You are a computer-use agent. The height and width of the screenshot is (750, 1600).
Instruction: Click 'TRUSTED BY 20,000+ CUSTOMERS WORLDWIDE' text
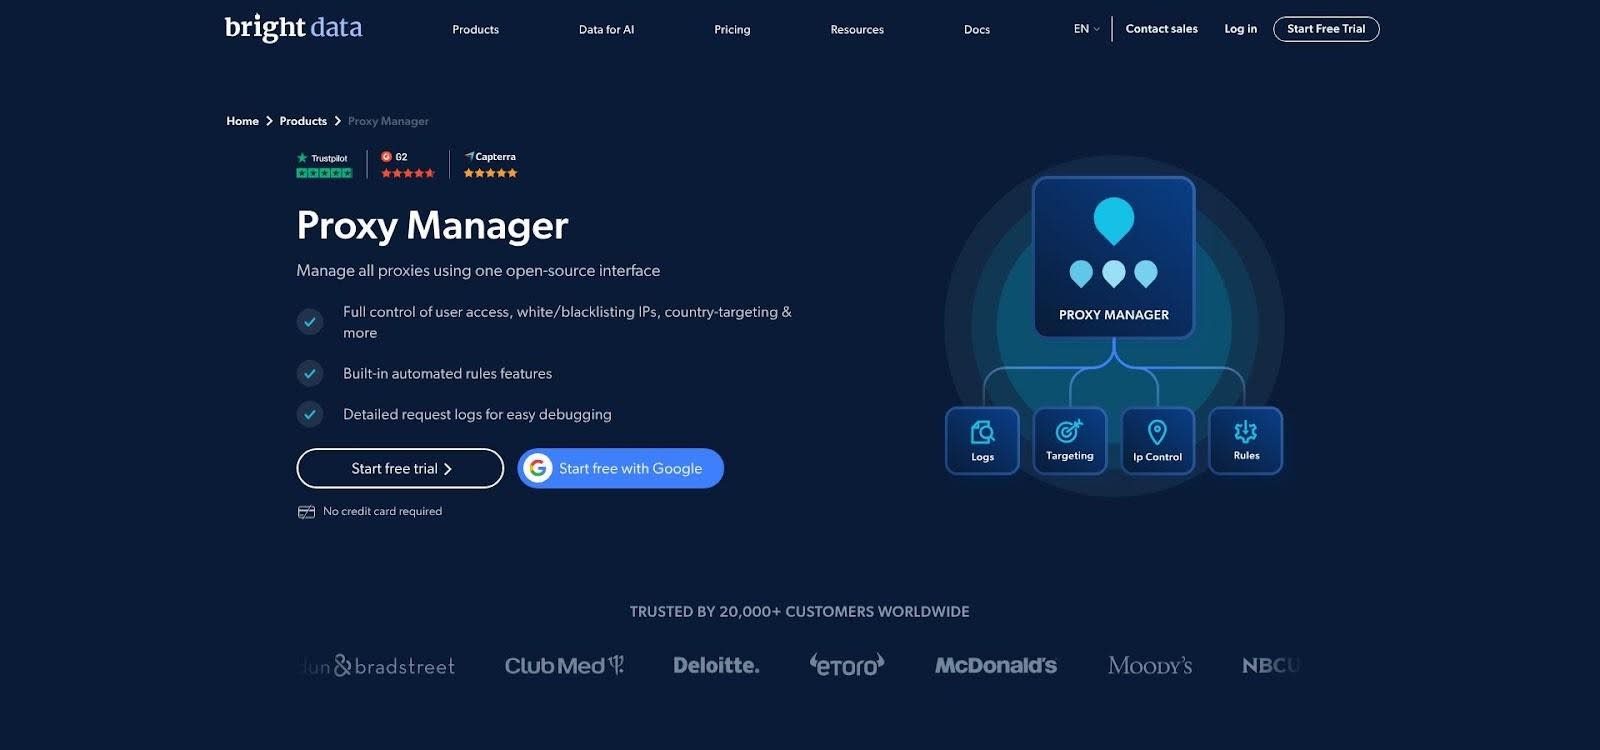point(799,612)
